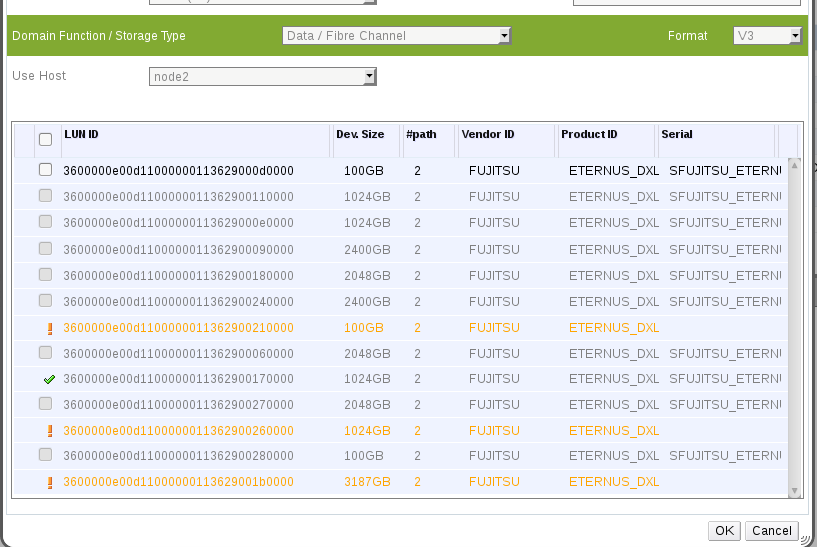Screen dimensions: 817x547
Task: Click path count 2 of LUN ending 1b0000
Action: [x=417, y=482]
